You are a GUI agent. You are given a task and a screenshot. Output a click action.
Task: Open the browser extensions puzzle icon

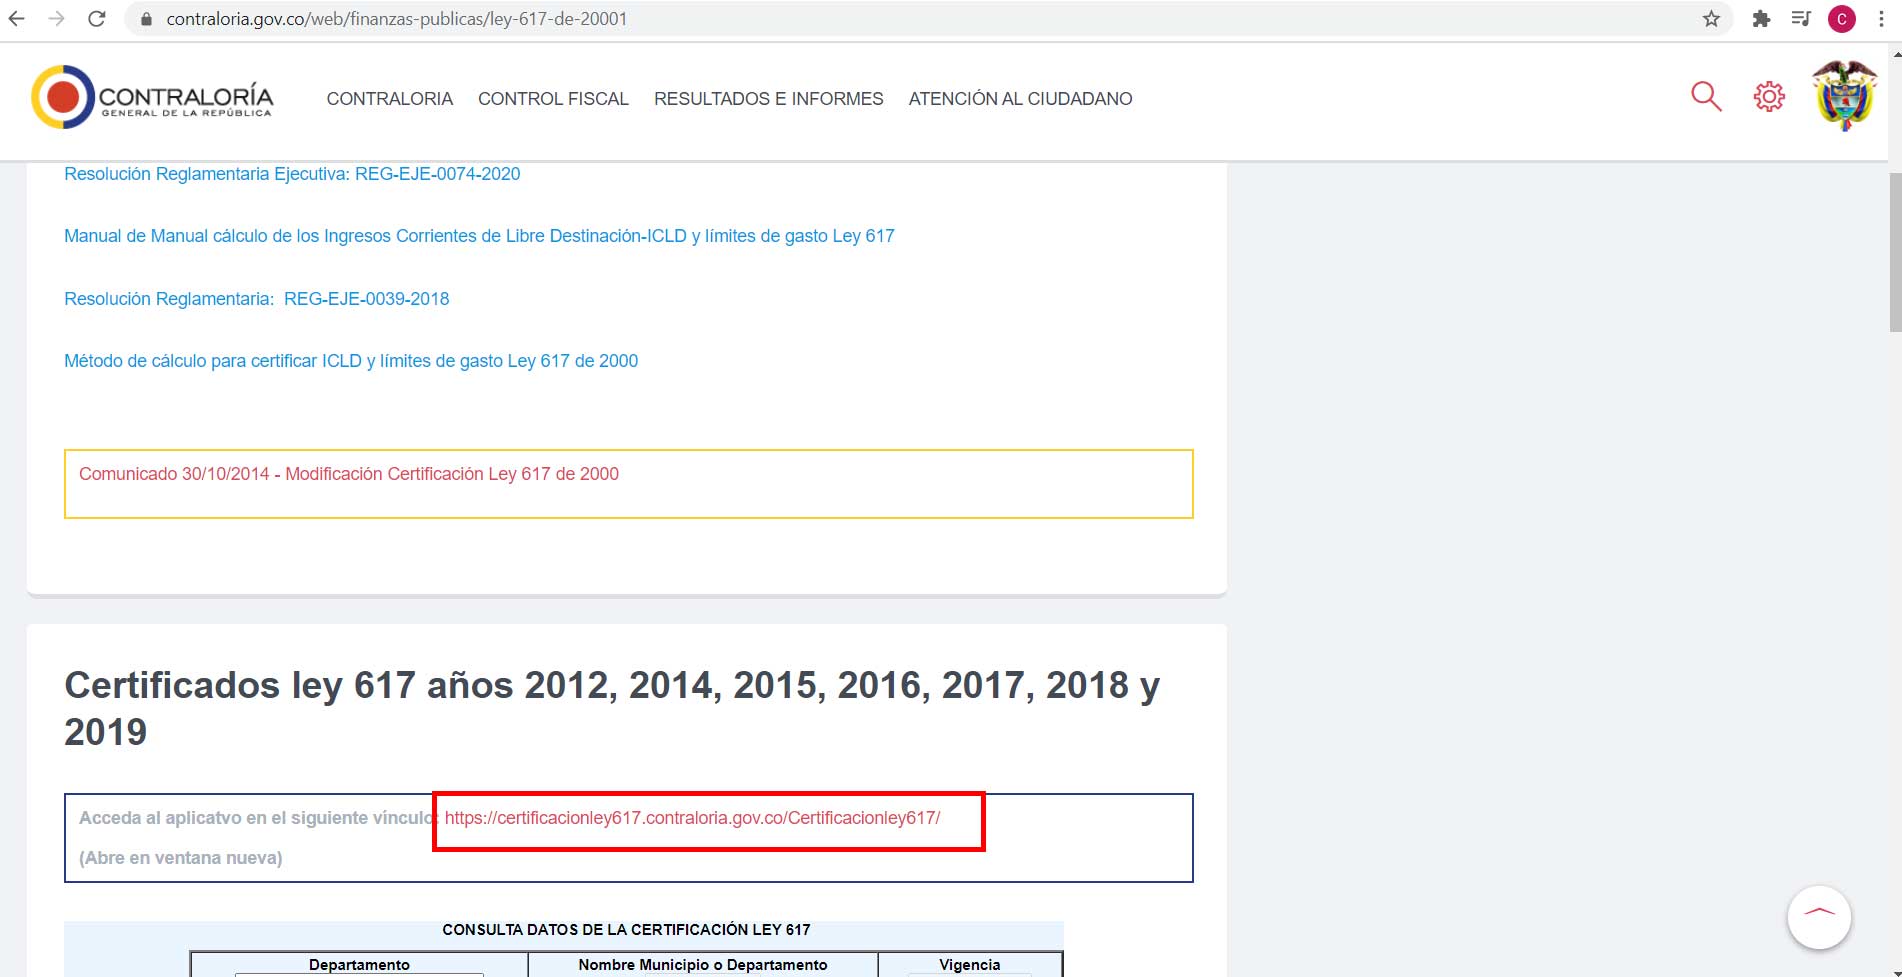[x=1761, y=19]
